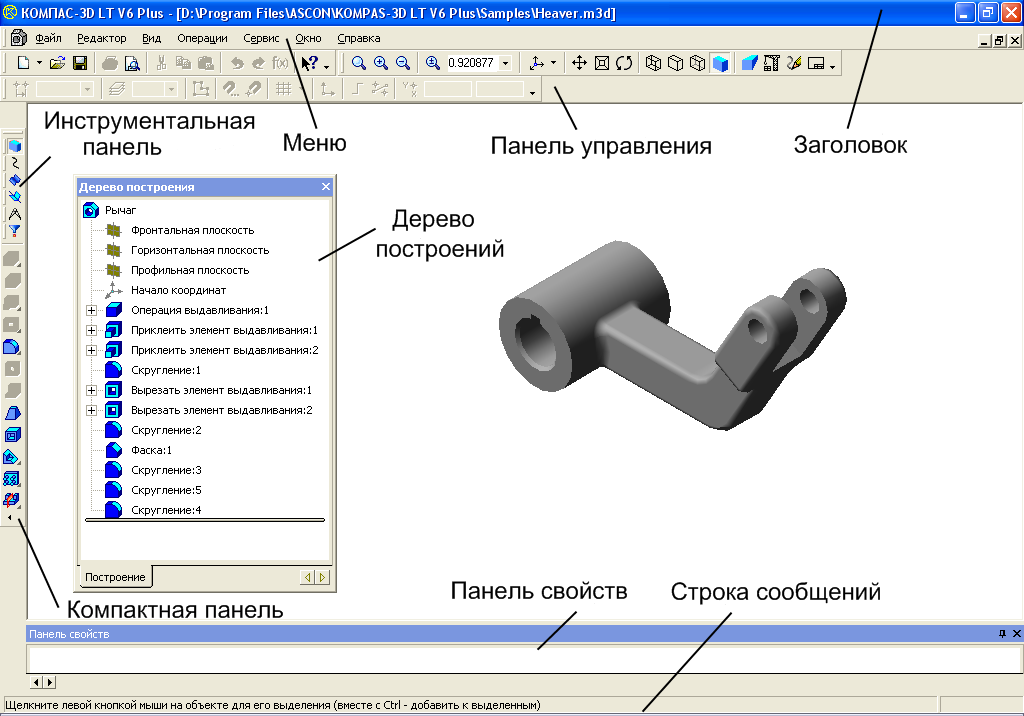Open the Сервис menu
This screenshot has height=716, width=1024.
point(261,39)
